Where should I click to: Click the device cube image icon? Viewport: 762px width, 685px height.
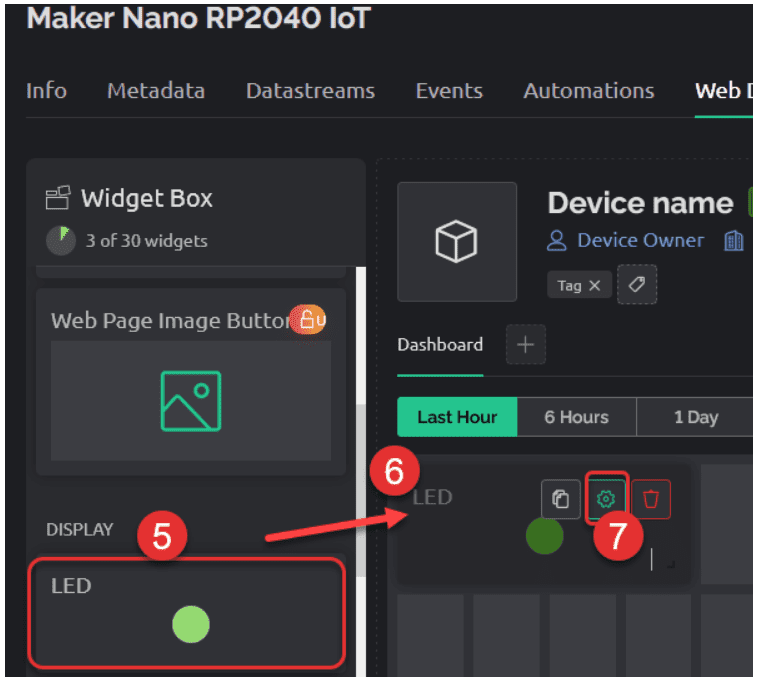tap(457, 242)
